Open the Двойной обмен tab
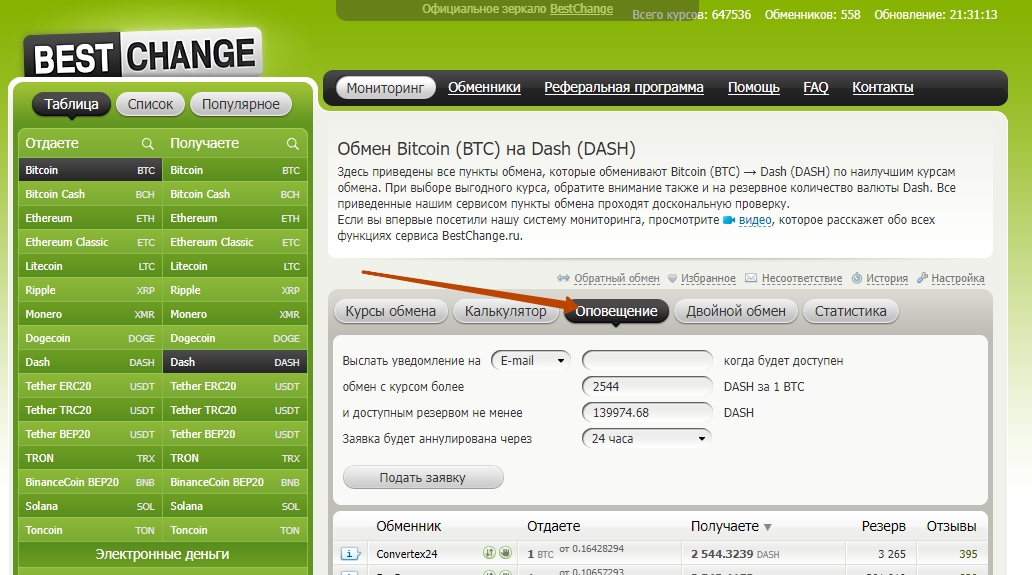 click(x=736, y=311)
